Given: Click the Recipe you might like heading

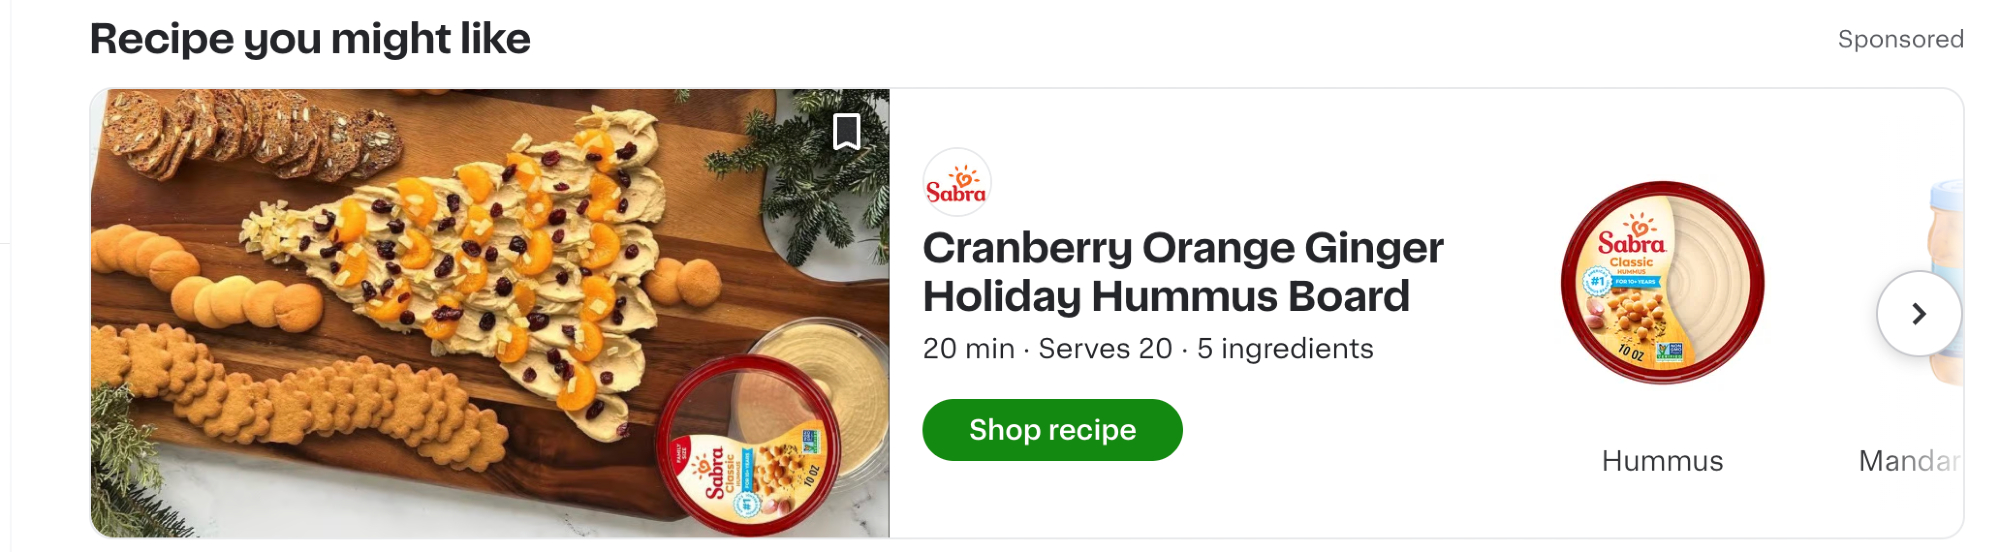Looking at the screenshot, I should (x=310, y=39).
